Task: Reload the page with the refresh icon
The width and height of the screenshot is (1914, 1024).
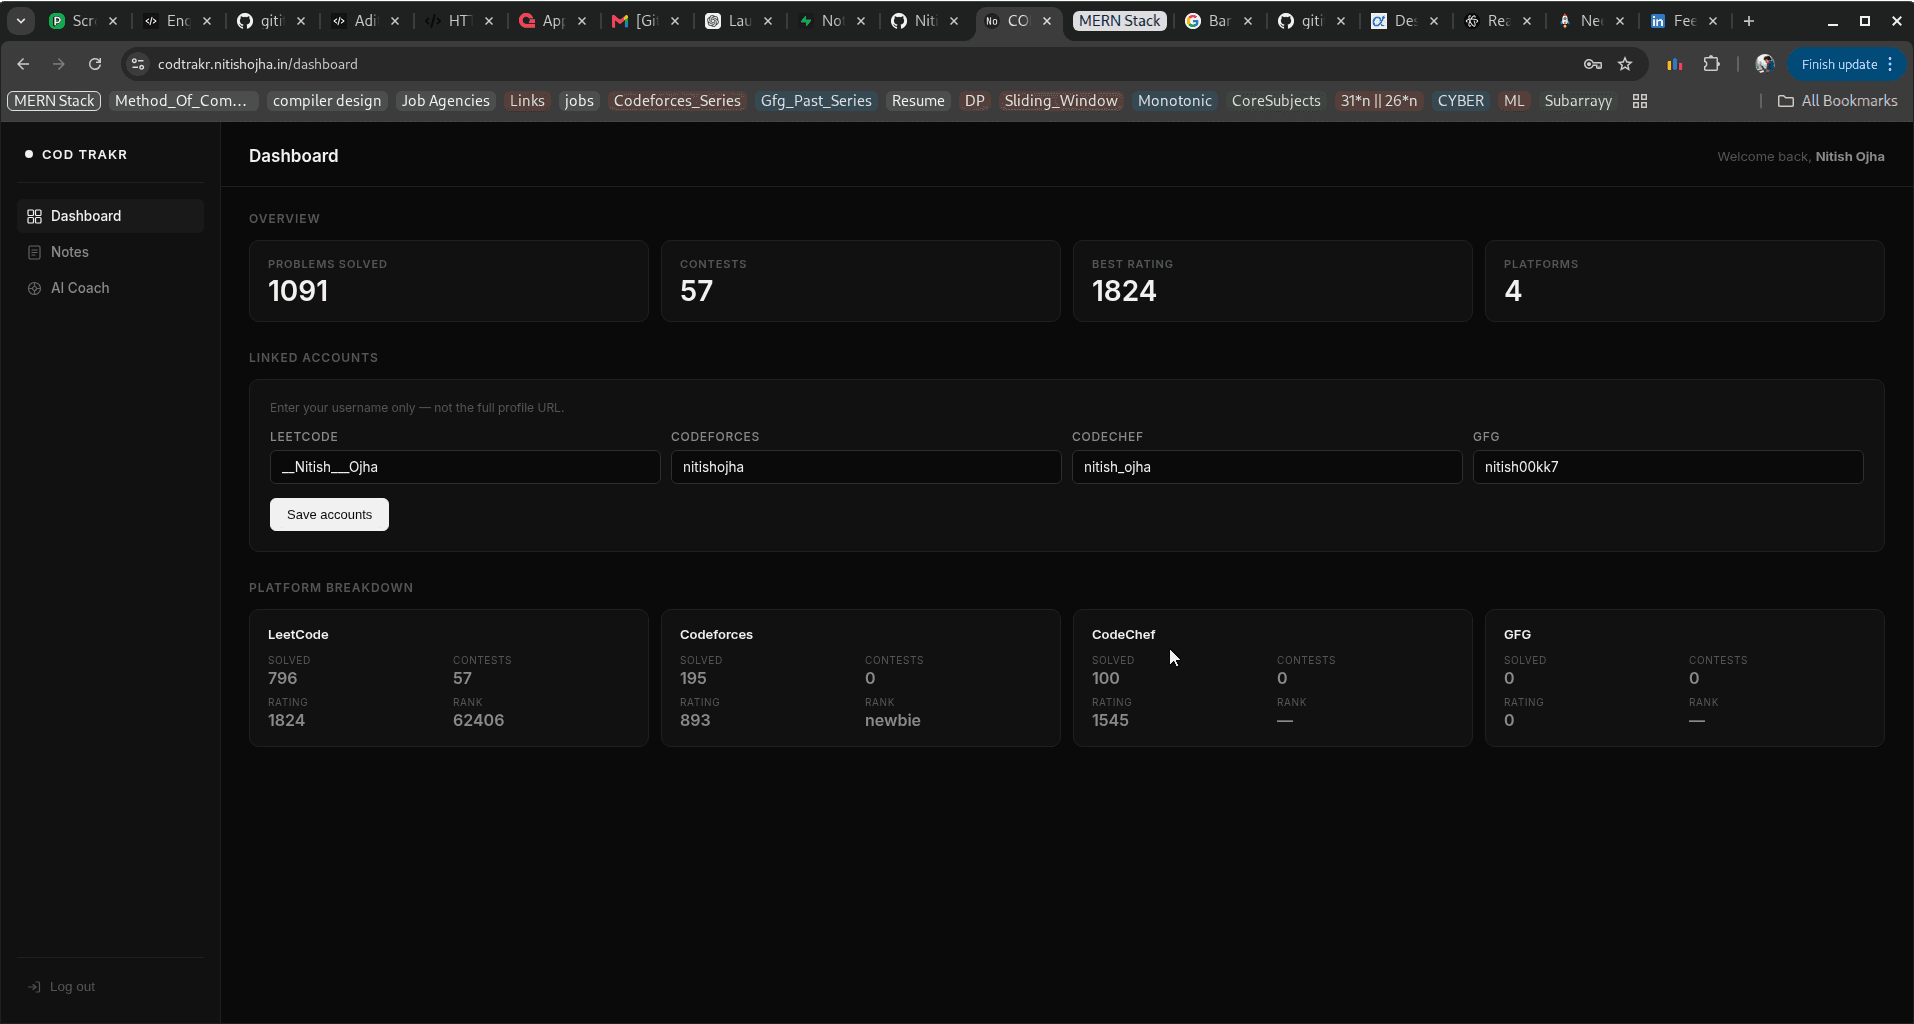Action: pyautogui.click(x=95, y=64)
